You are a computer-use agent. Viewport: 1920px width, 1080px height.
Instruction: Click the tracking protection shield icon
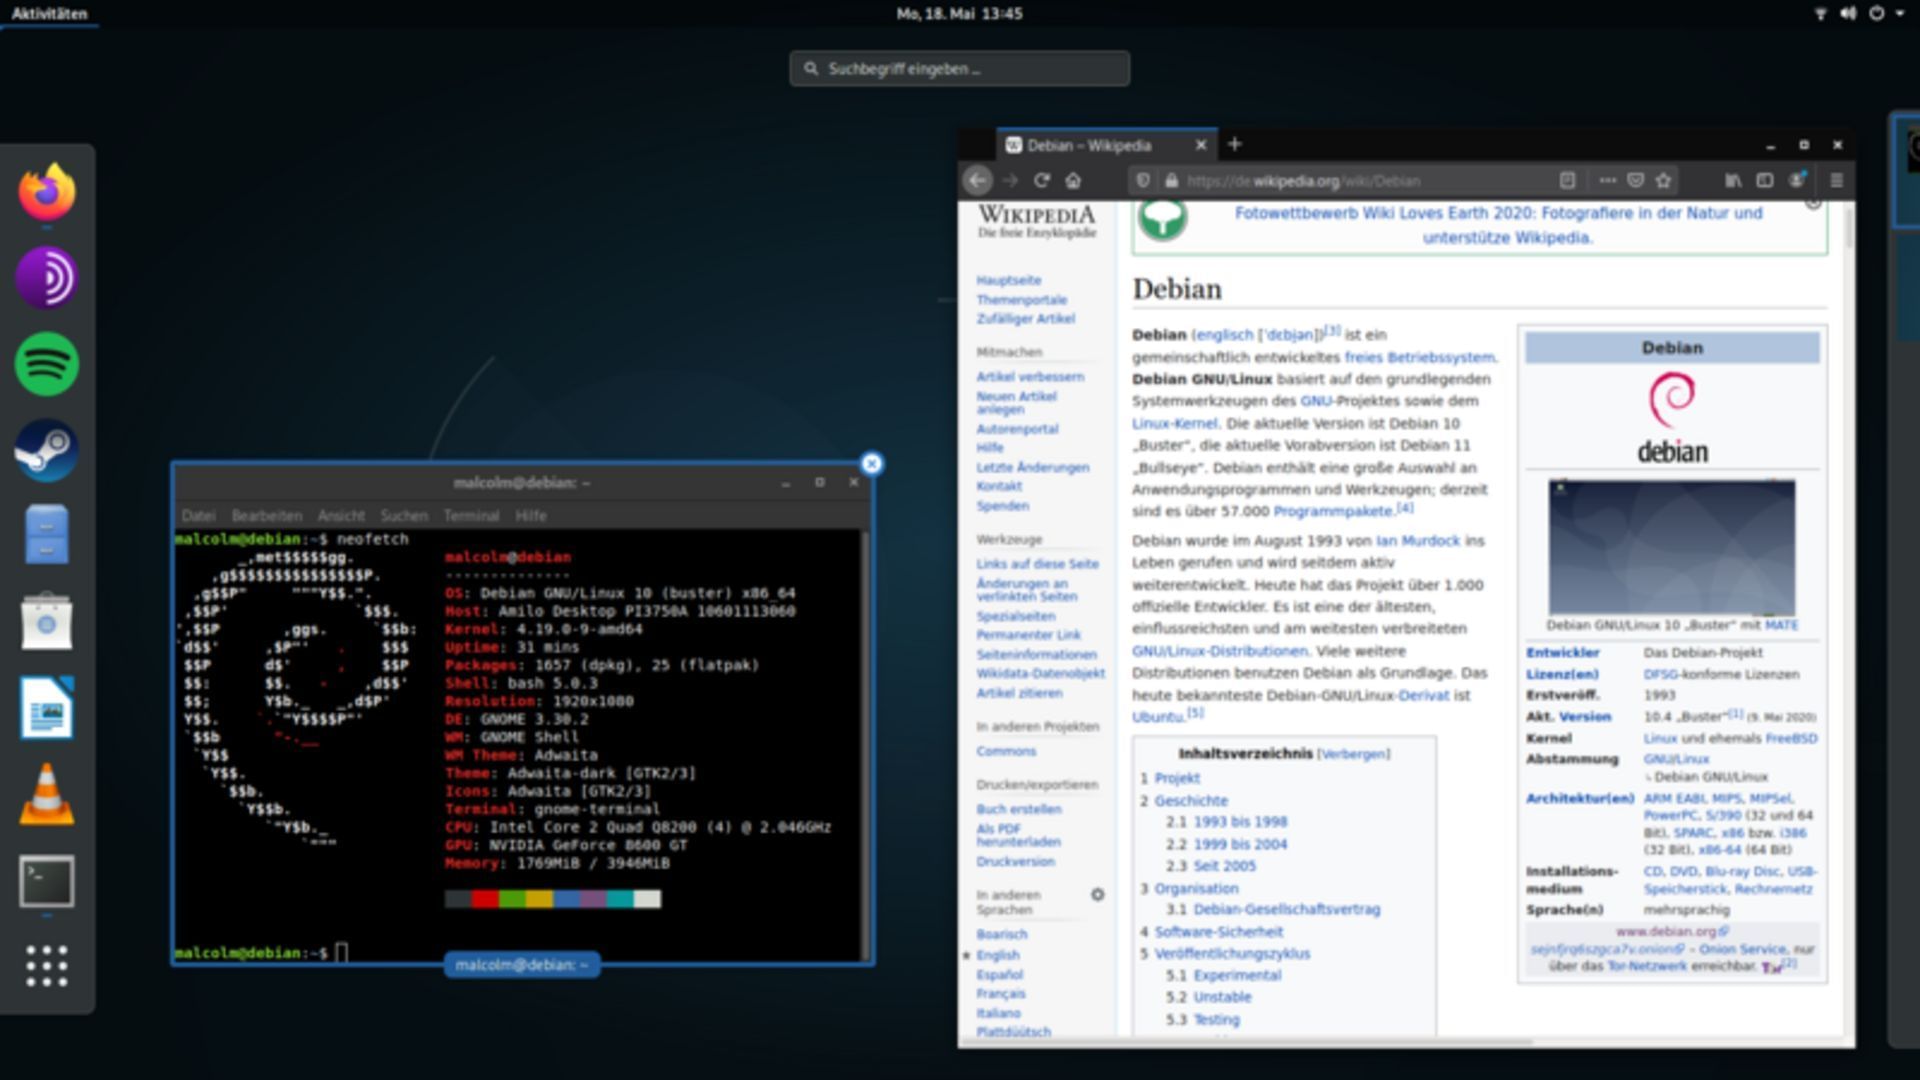1141,181
